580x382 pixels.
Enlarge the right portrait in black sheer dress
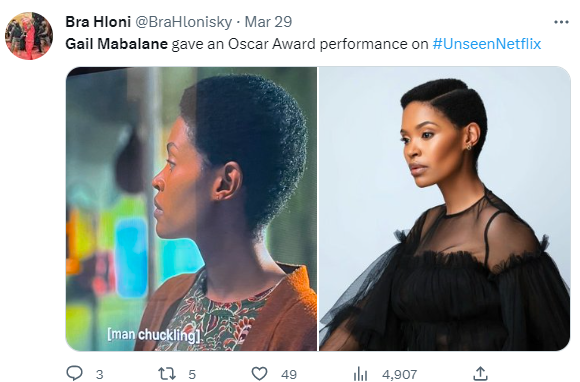[445, 209]
